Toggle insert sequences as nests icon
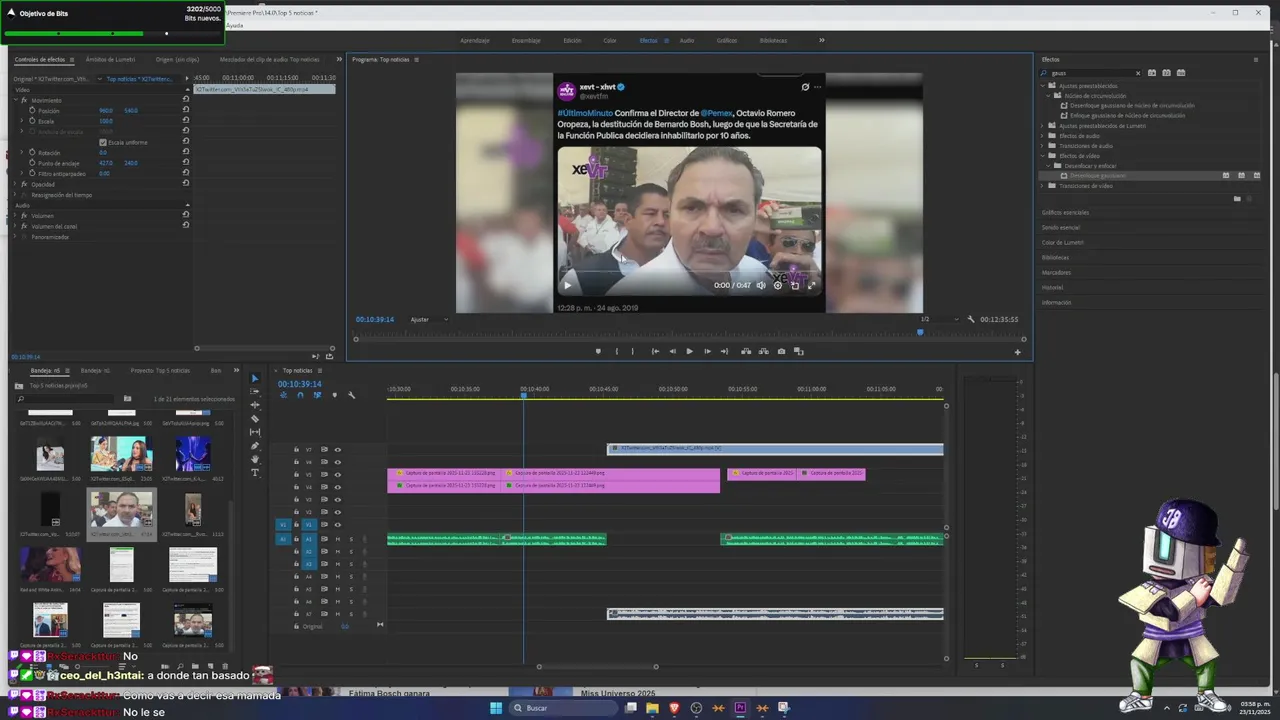This screenshot has height=720, width=1280. point(283,395)
